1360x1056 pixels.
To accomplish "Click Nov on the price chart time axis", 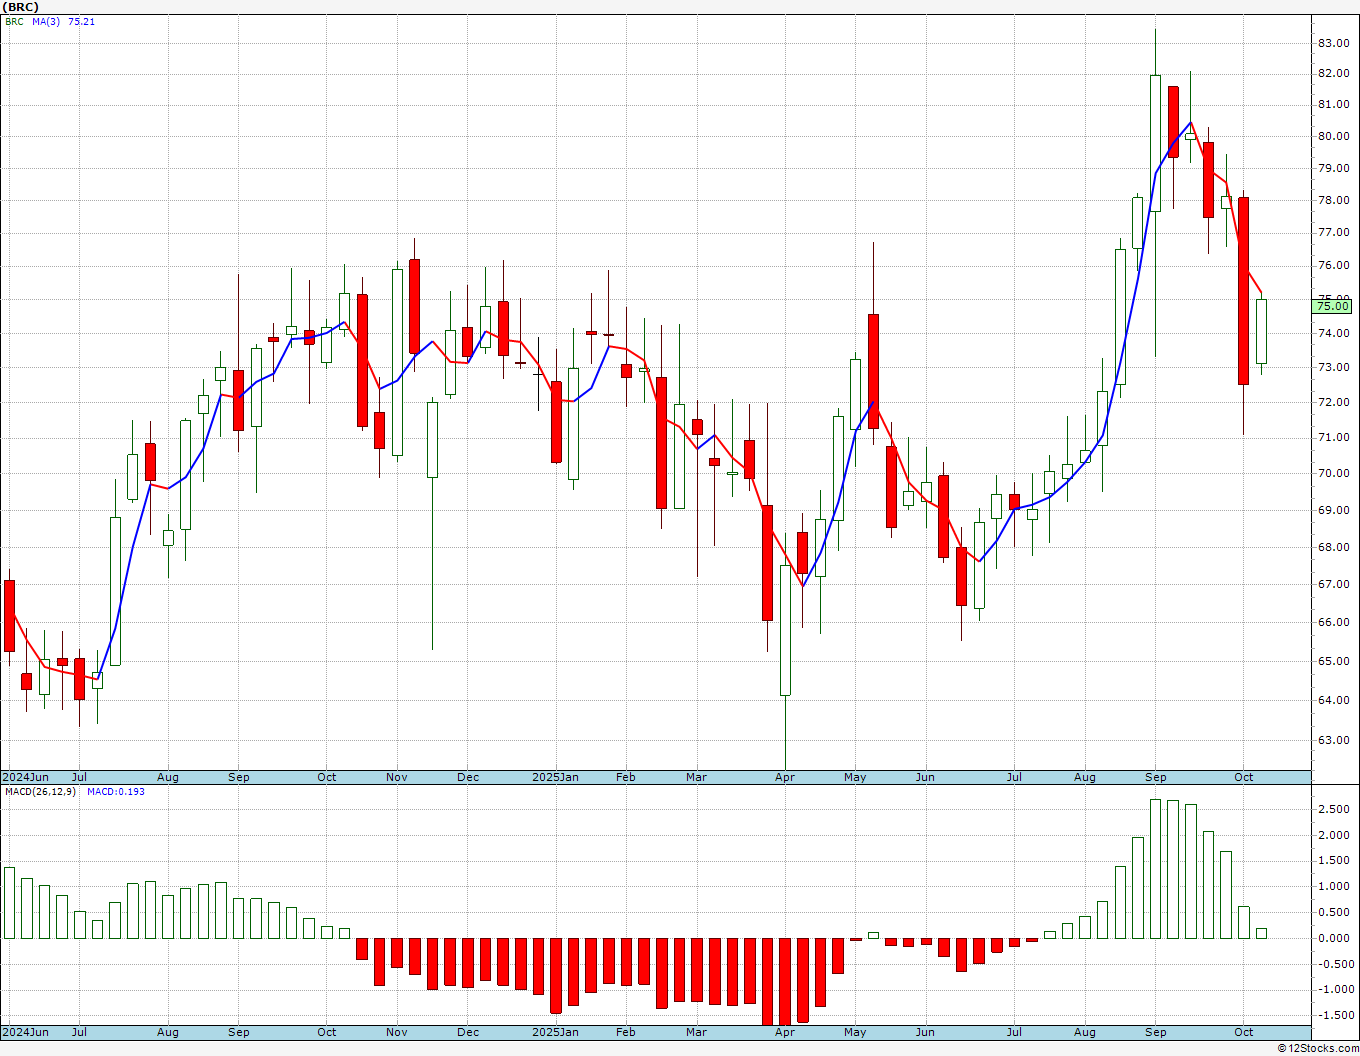I will click(x=397, y=777).
